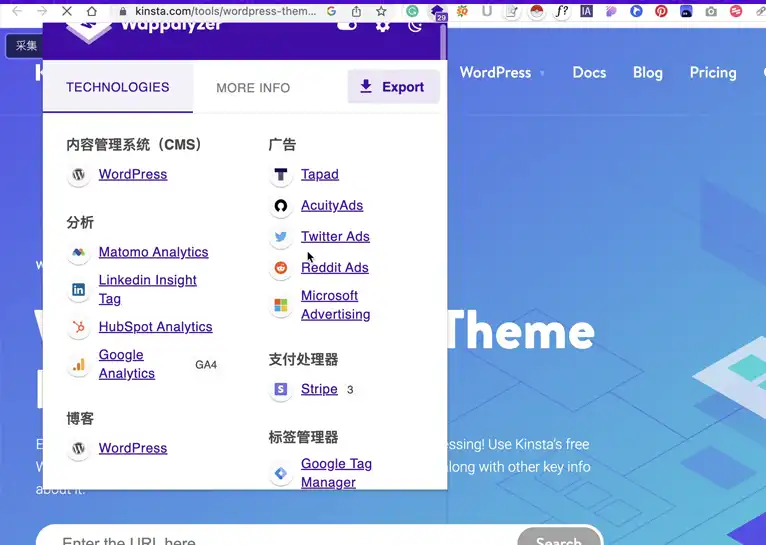The height and width of the screenshot is (545, 766).
Task: Toggle dark mode moon icon
Action: [417, 24]
